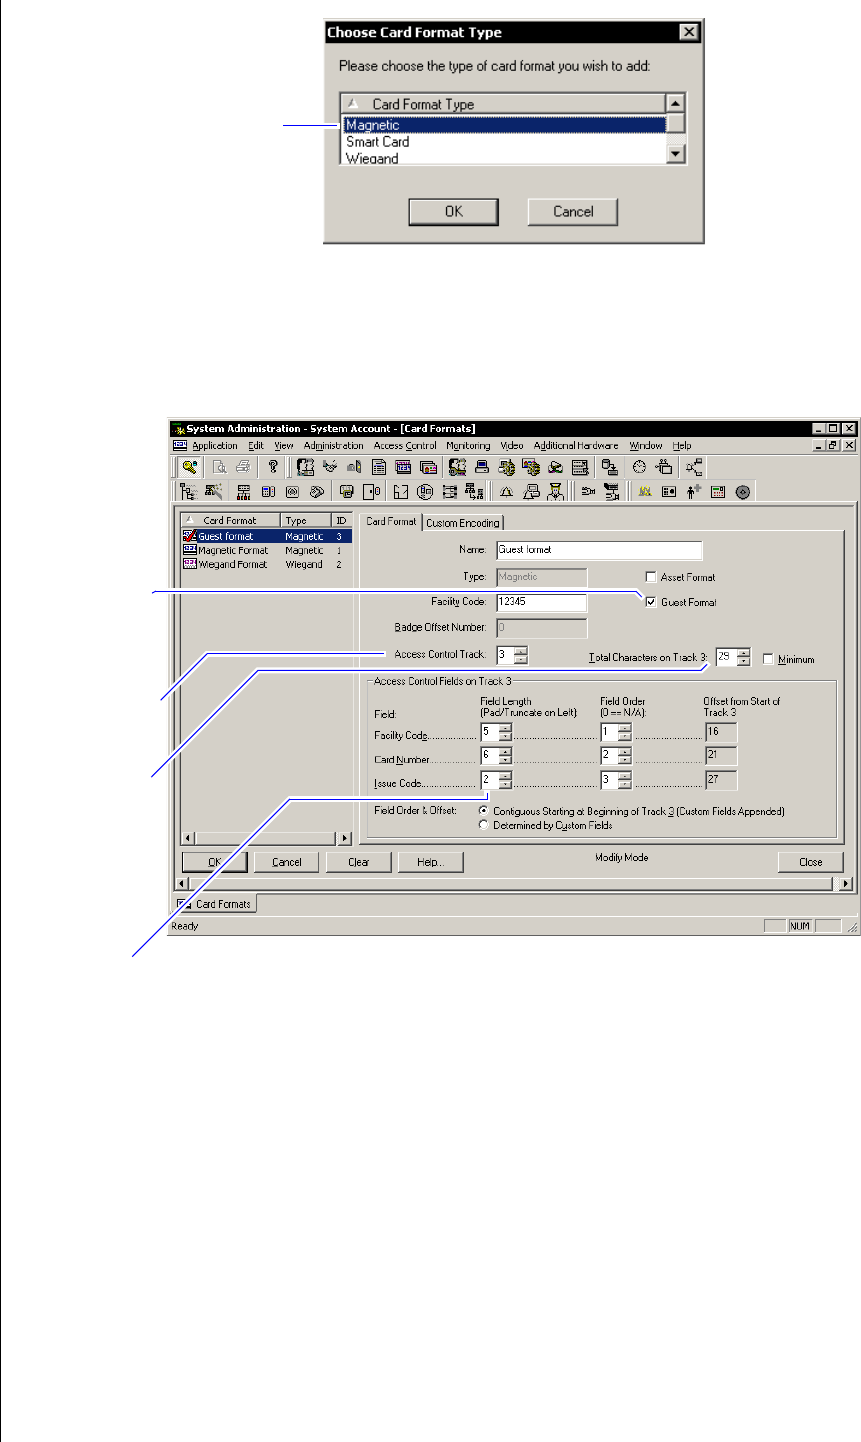
Task: Click the Clear button
Action: tap(358, 862)
